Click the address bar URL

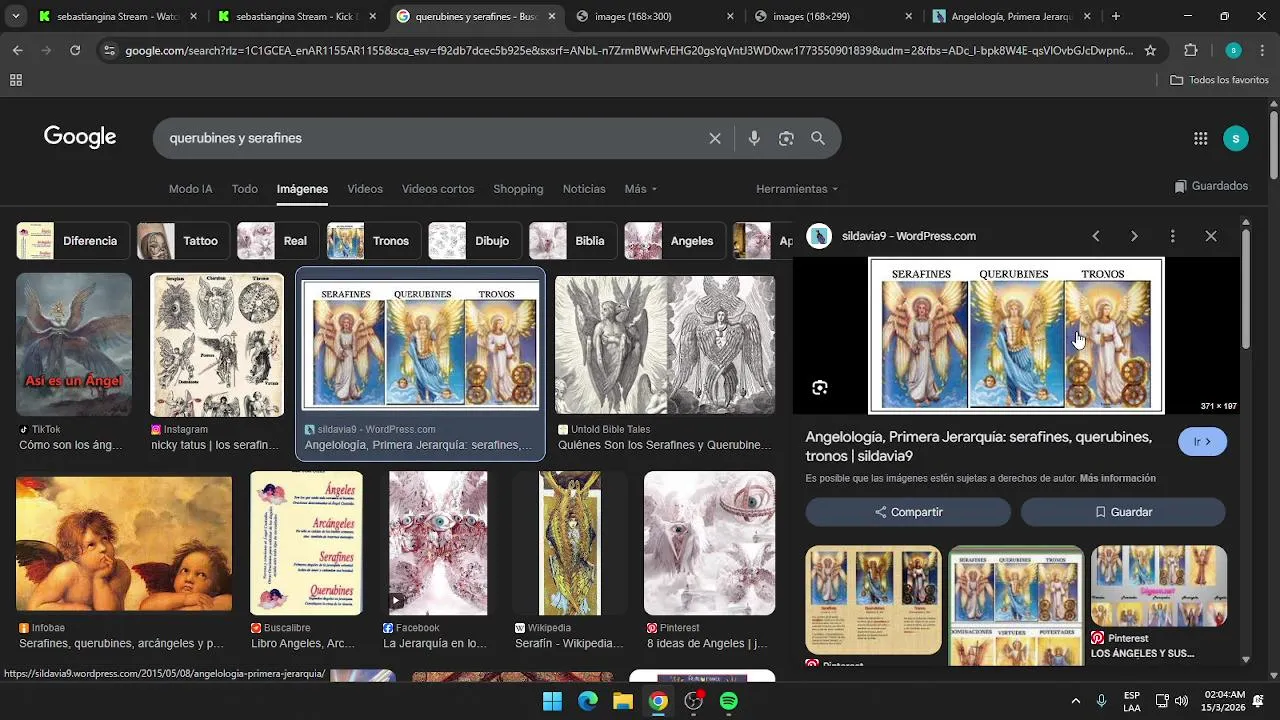pyautogui.click(x=630, y=50)
